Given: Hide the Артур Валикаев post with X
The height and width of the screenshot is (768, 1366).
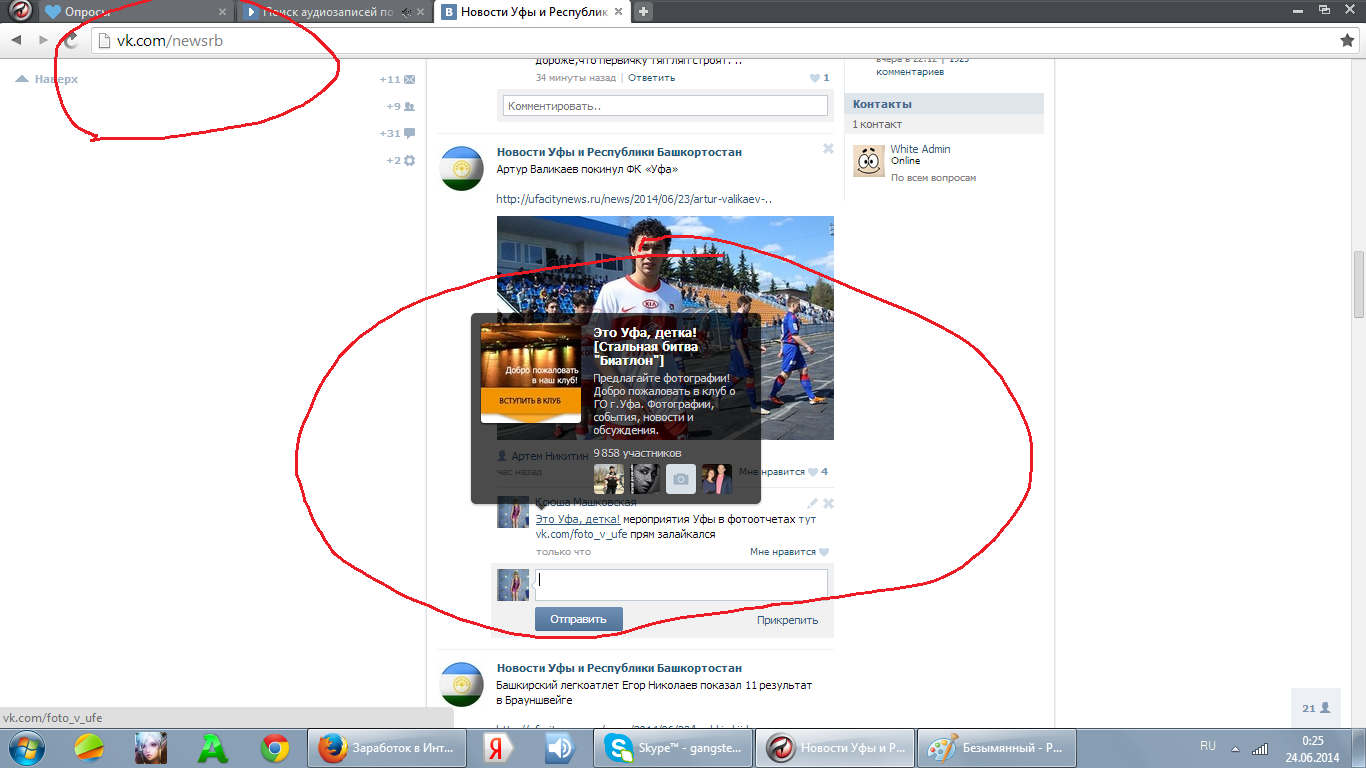Looking at the screenshot, I should pos(828,148).
